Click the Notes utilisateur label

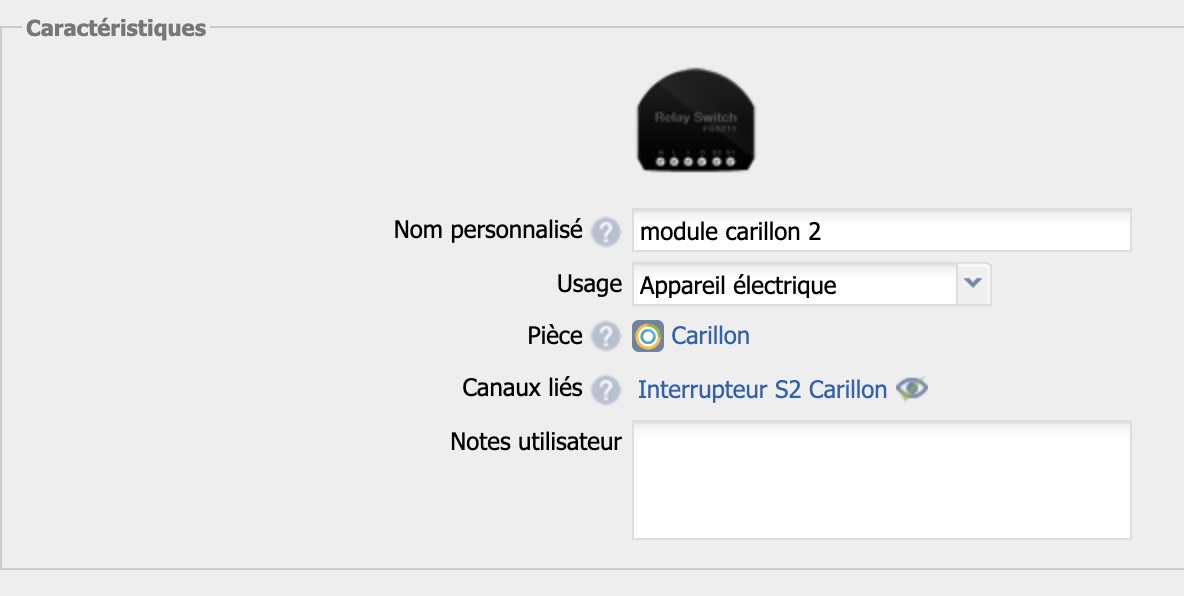(536, 441)
